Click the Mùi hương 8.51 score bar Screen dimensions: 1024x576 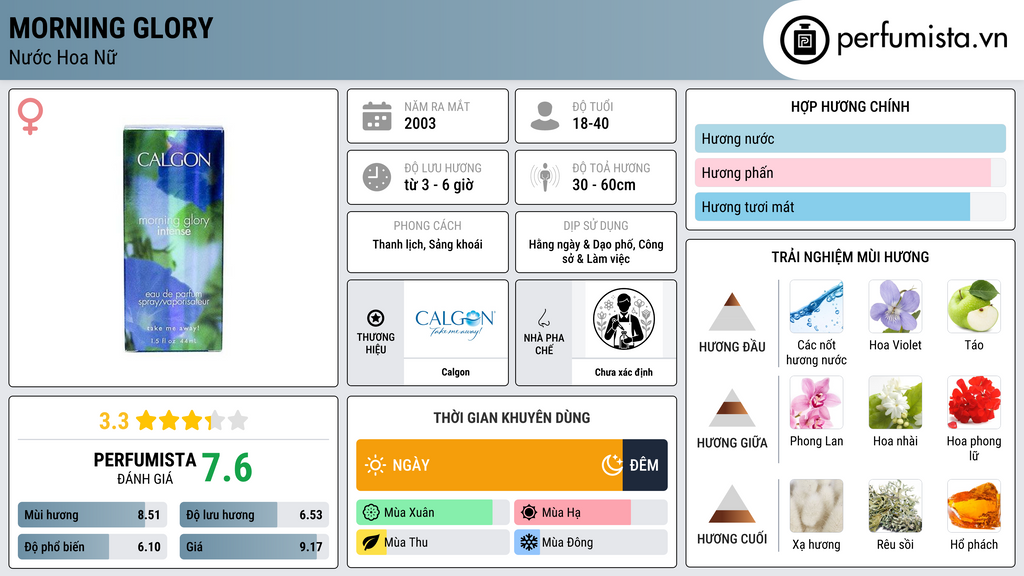tap(92, 515)
